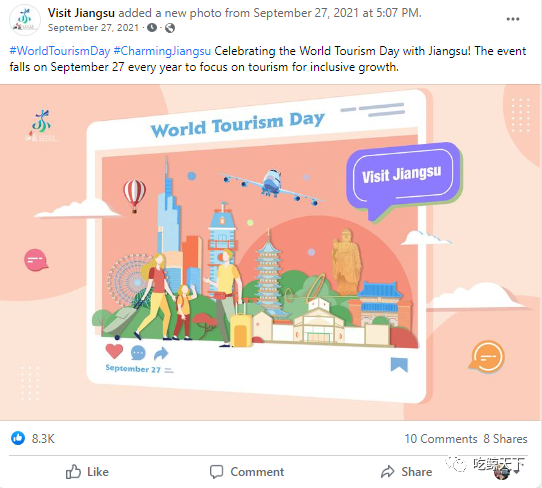Click the blue bookmark icon in the illustration

399,365
